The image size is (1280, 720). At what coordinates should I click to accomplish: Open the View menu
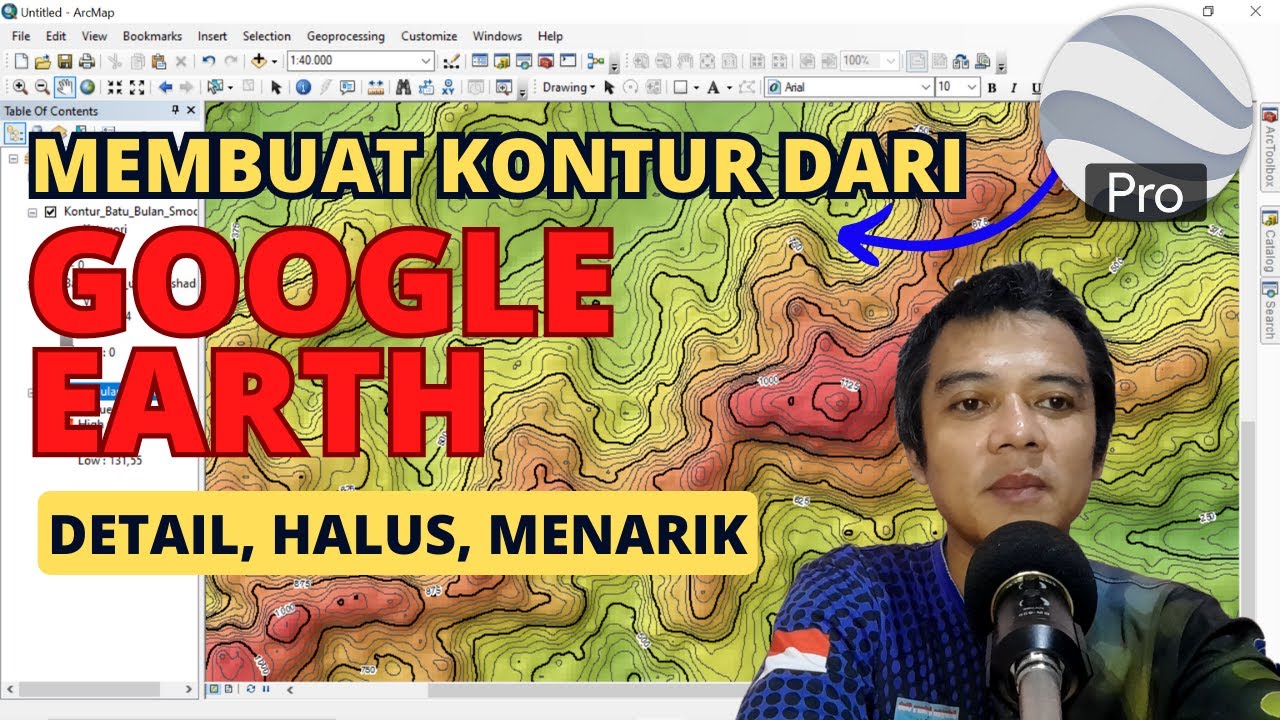94,36
